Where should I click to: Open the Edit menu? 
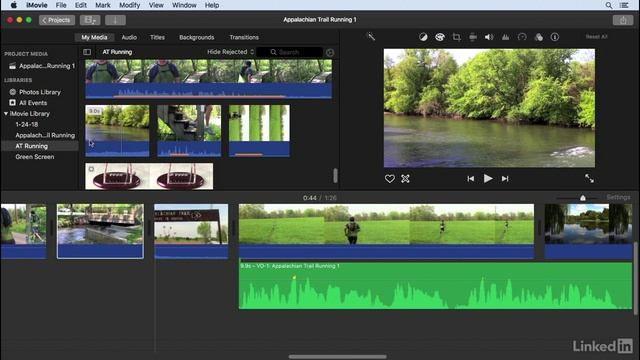[81, 5]
